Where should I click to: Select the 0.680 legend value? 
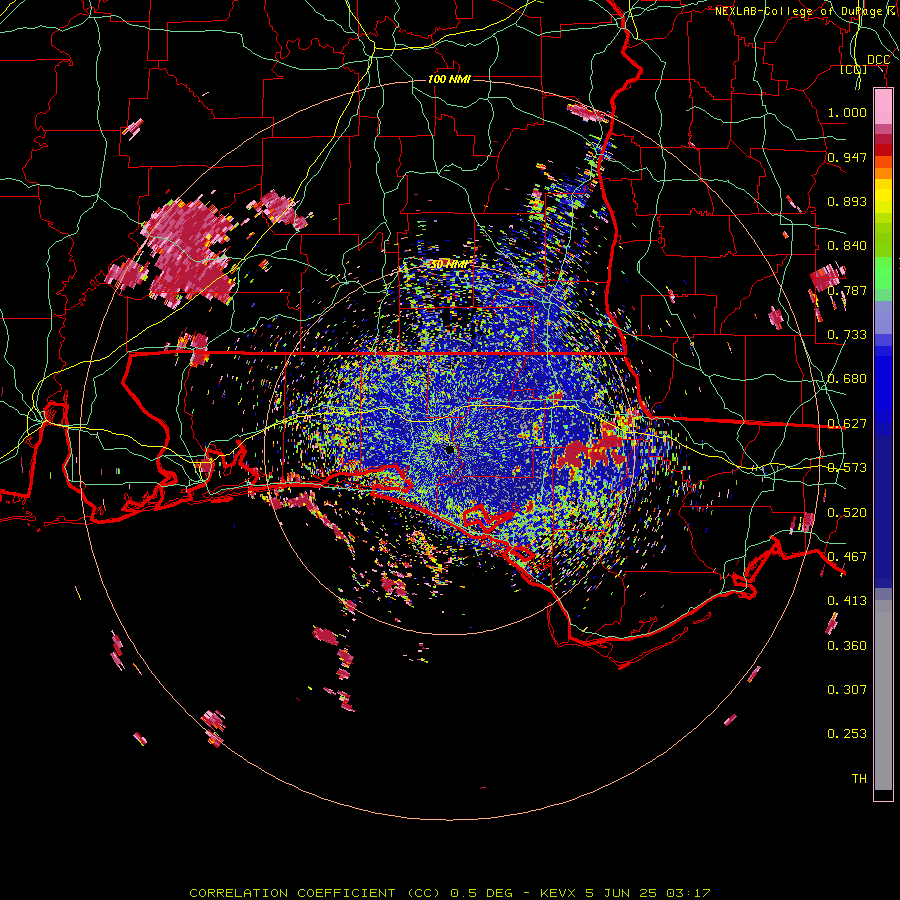(x=847, y=379)
